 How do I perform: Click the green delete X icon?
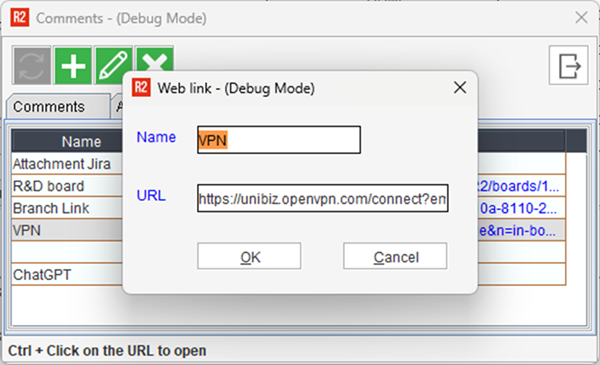tap(155, 58)
